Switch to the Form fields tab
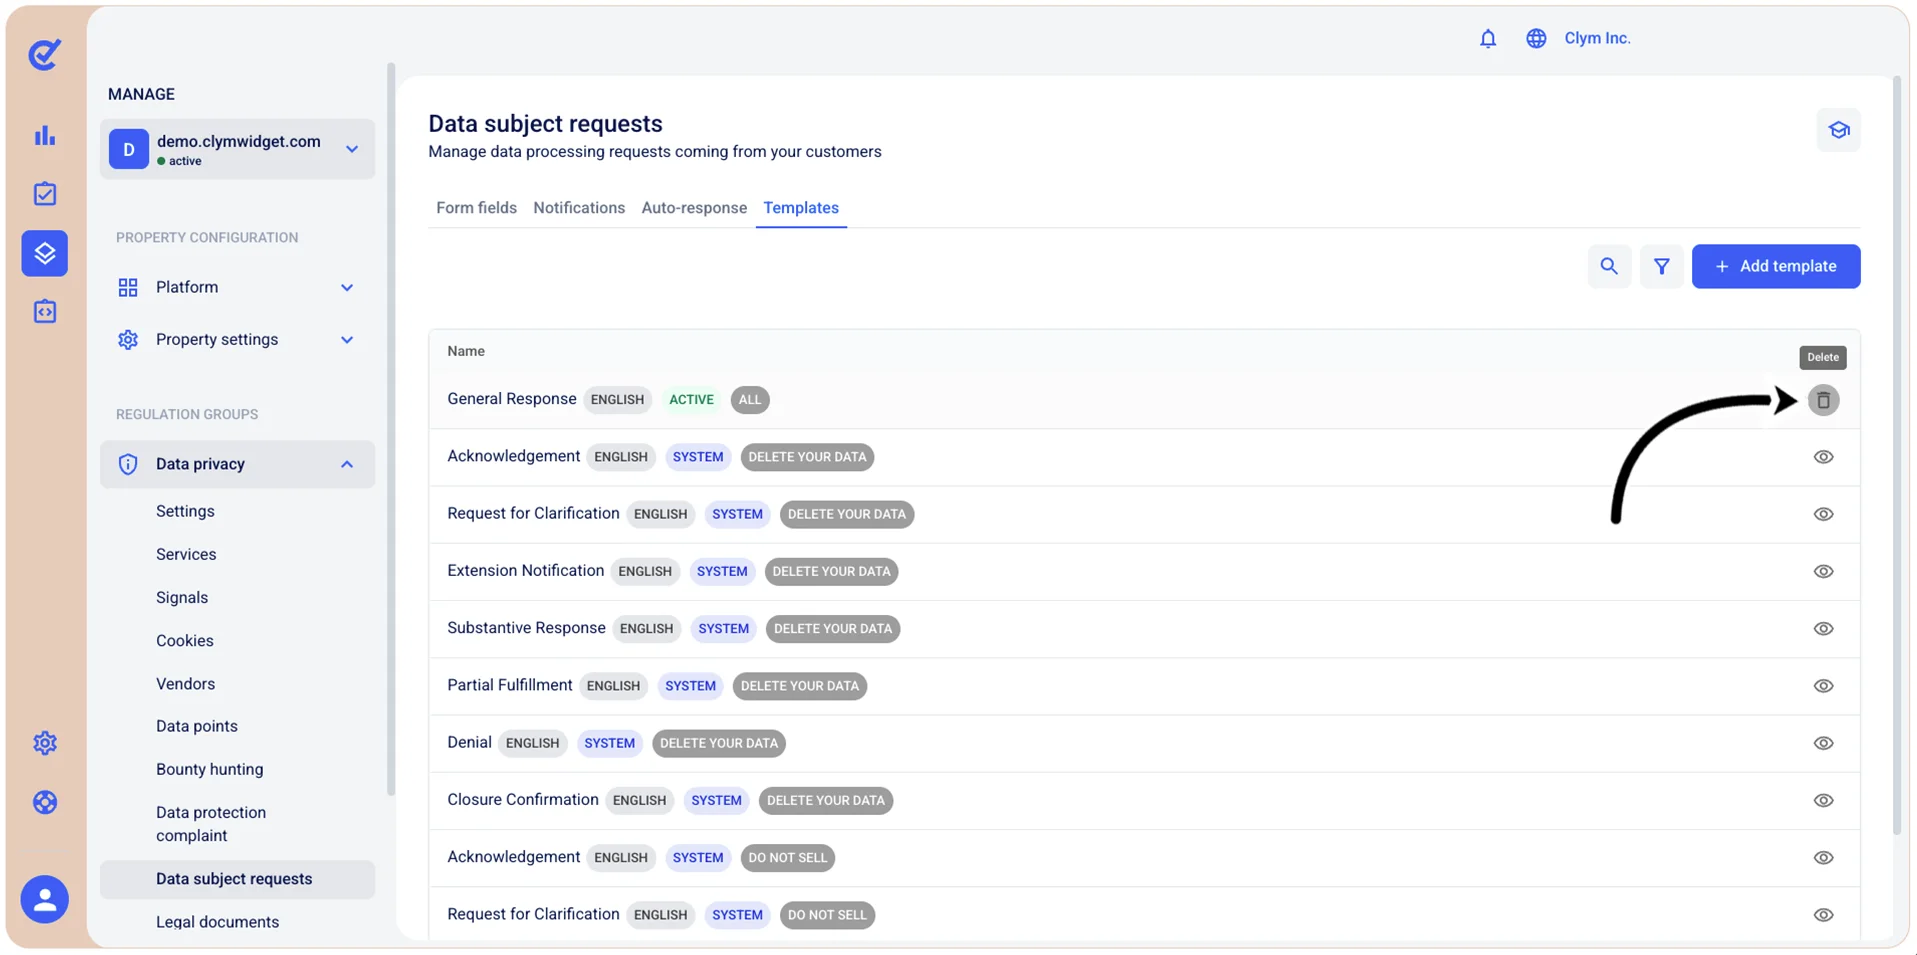1917x955 pixels. pos(476,208)
